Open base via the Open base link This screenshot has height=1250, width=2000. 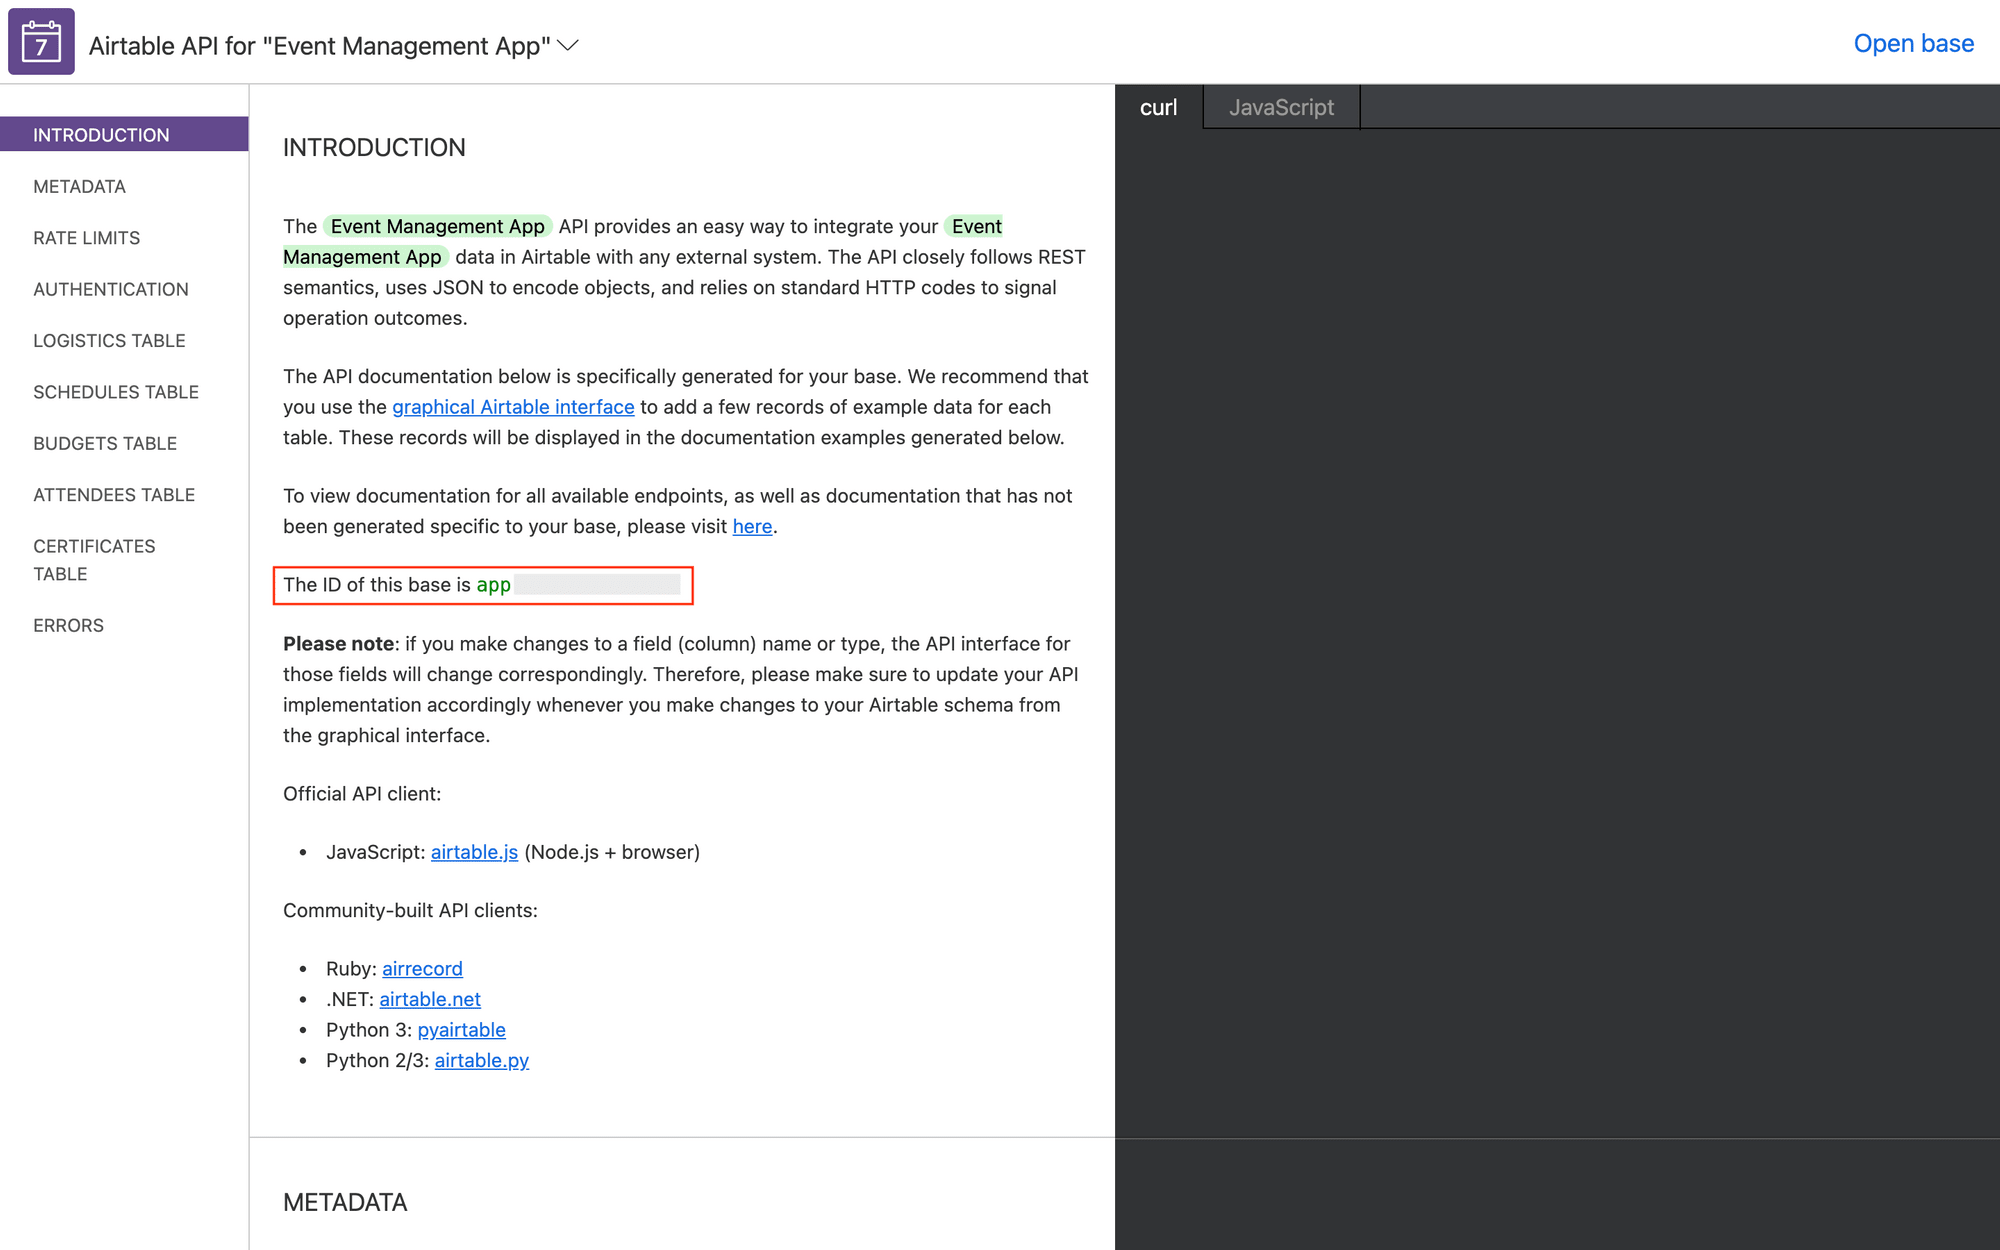click(x=1912, y=43)
